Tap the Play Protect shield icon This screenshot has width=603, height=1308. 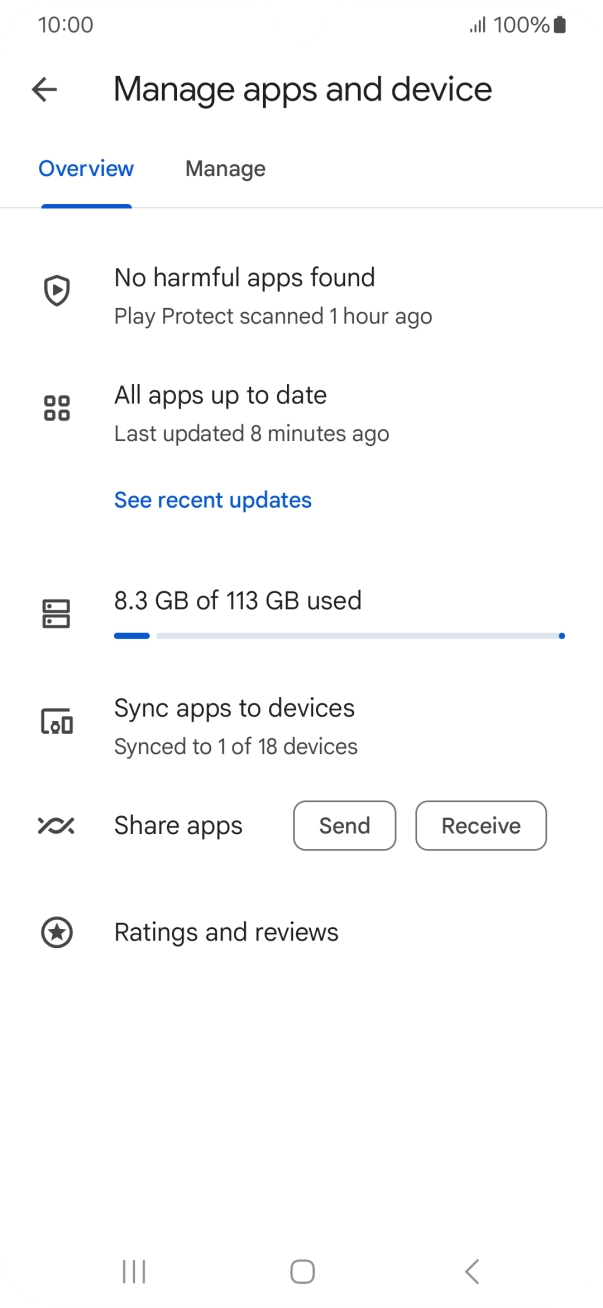[x=57, y=291]
